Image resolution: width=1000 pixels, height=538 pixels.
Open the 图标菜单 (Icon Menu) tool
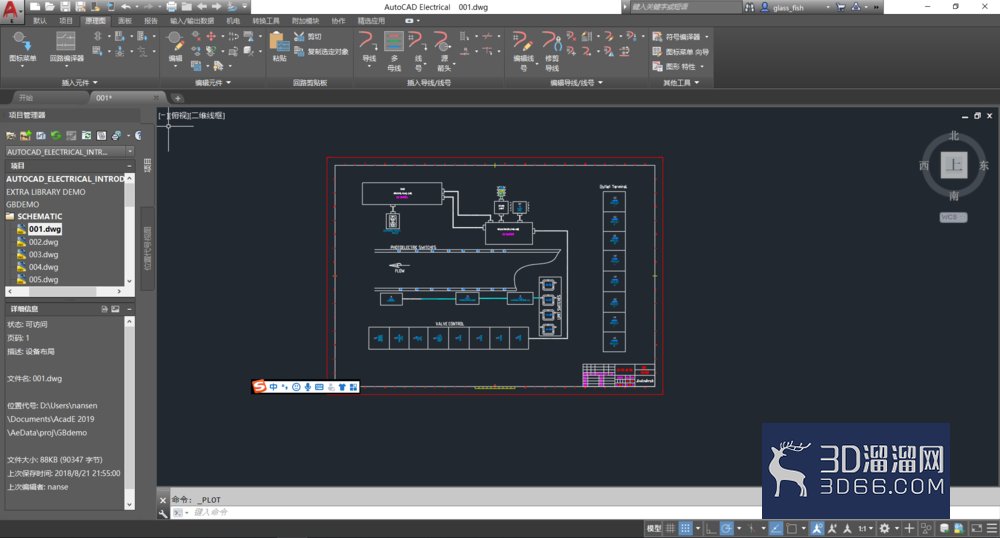point(22,47)
